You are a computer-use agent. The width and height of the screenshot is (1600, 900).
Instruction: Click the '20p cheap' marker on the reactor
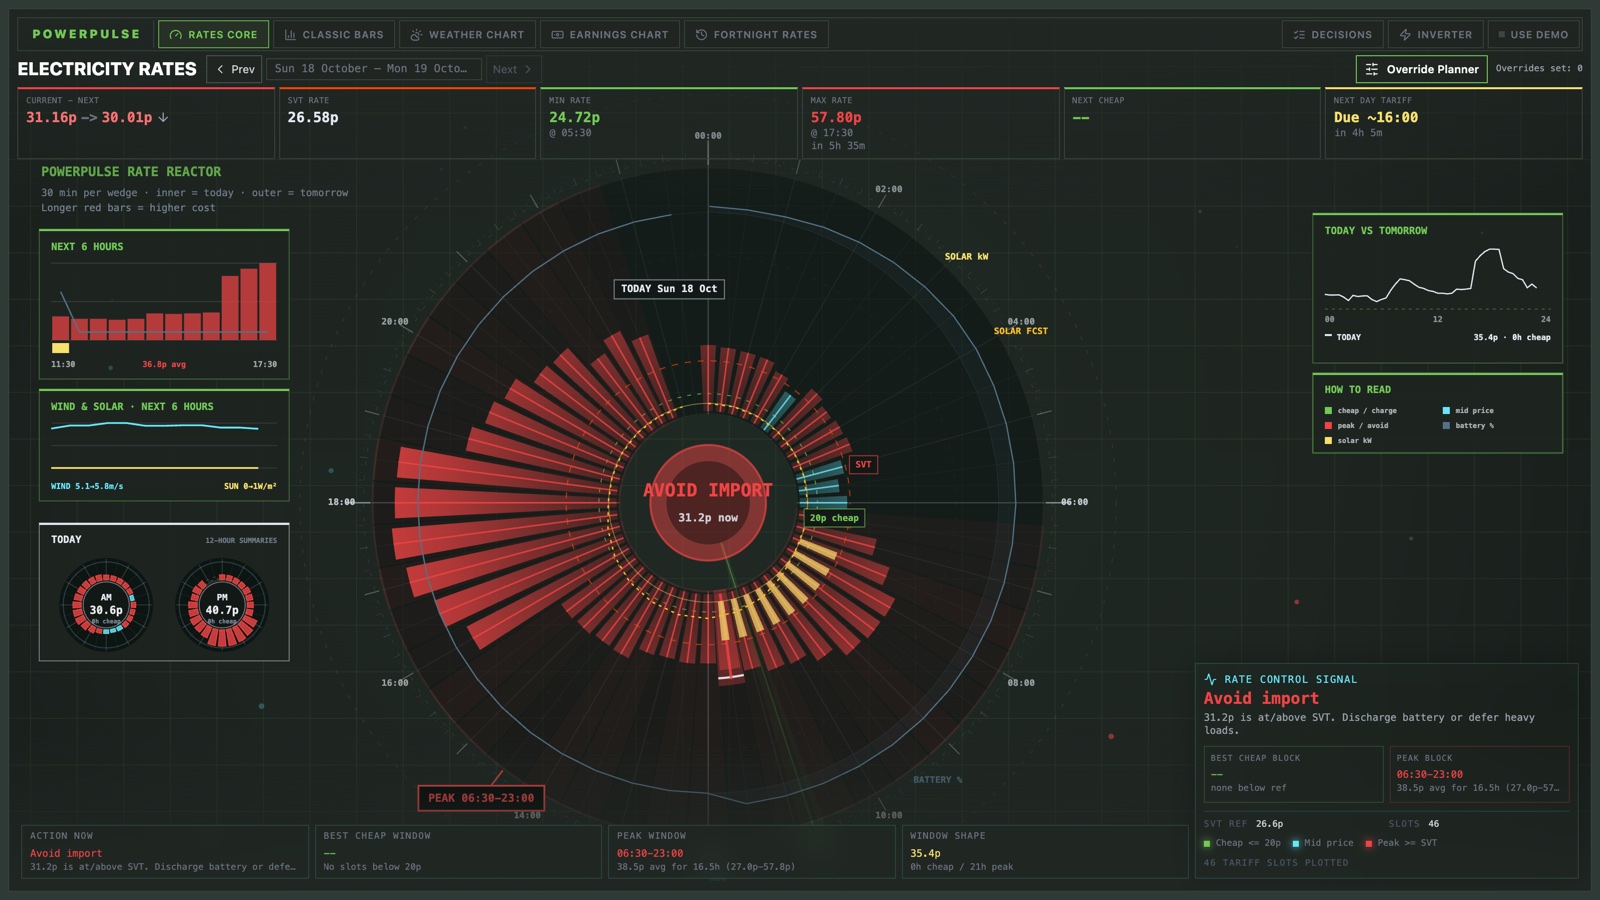[x=834, y=518]
